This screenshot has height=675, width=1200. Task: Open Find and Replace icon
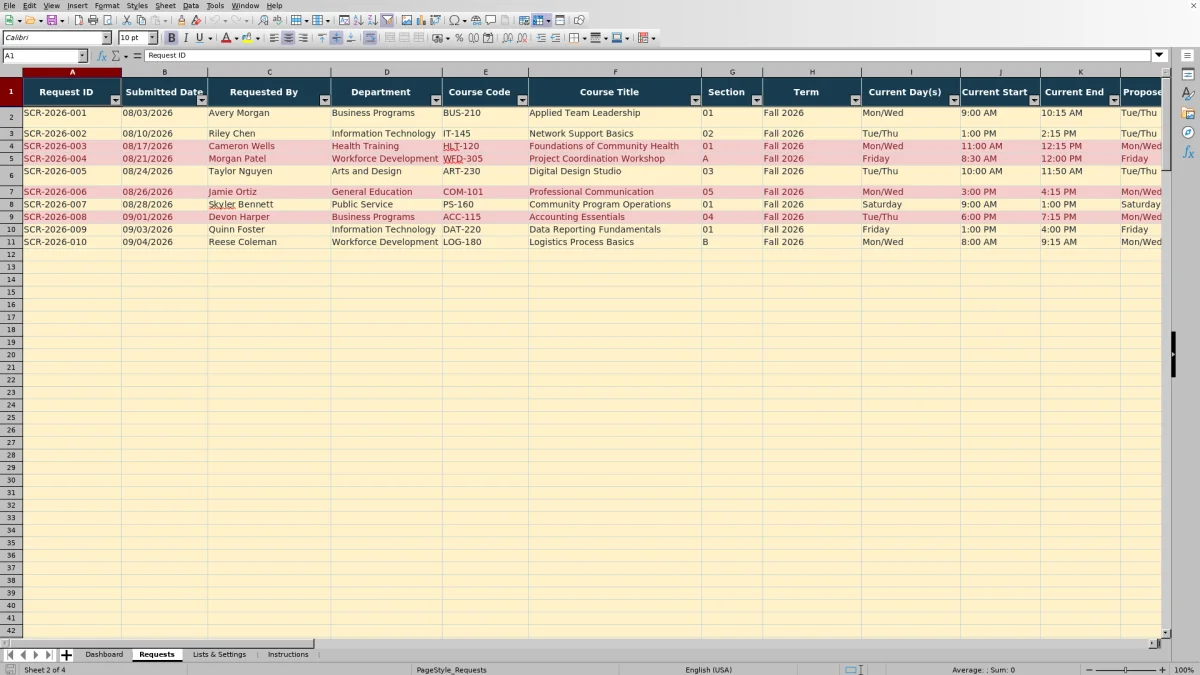[x=262, y=20]
